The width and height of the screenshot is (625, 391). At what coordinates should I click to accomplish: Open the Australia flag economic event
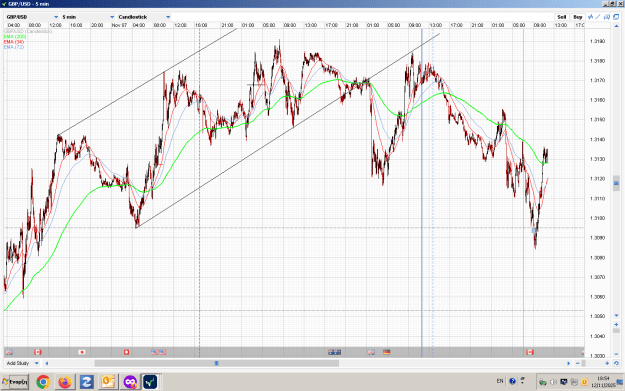coord(334,352)
